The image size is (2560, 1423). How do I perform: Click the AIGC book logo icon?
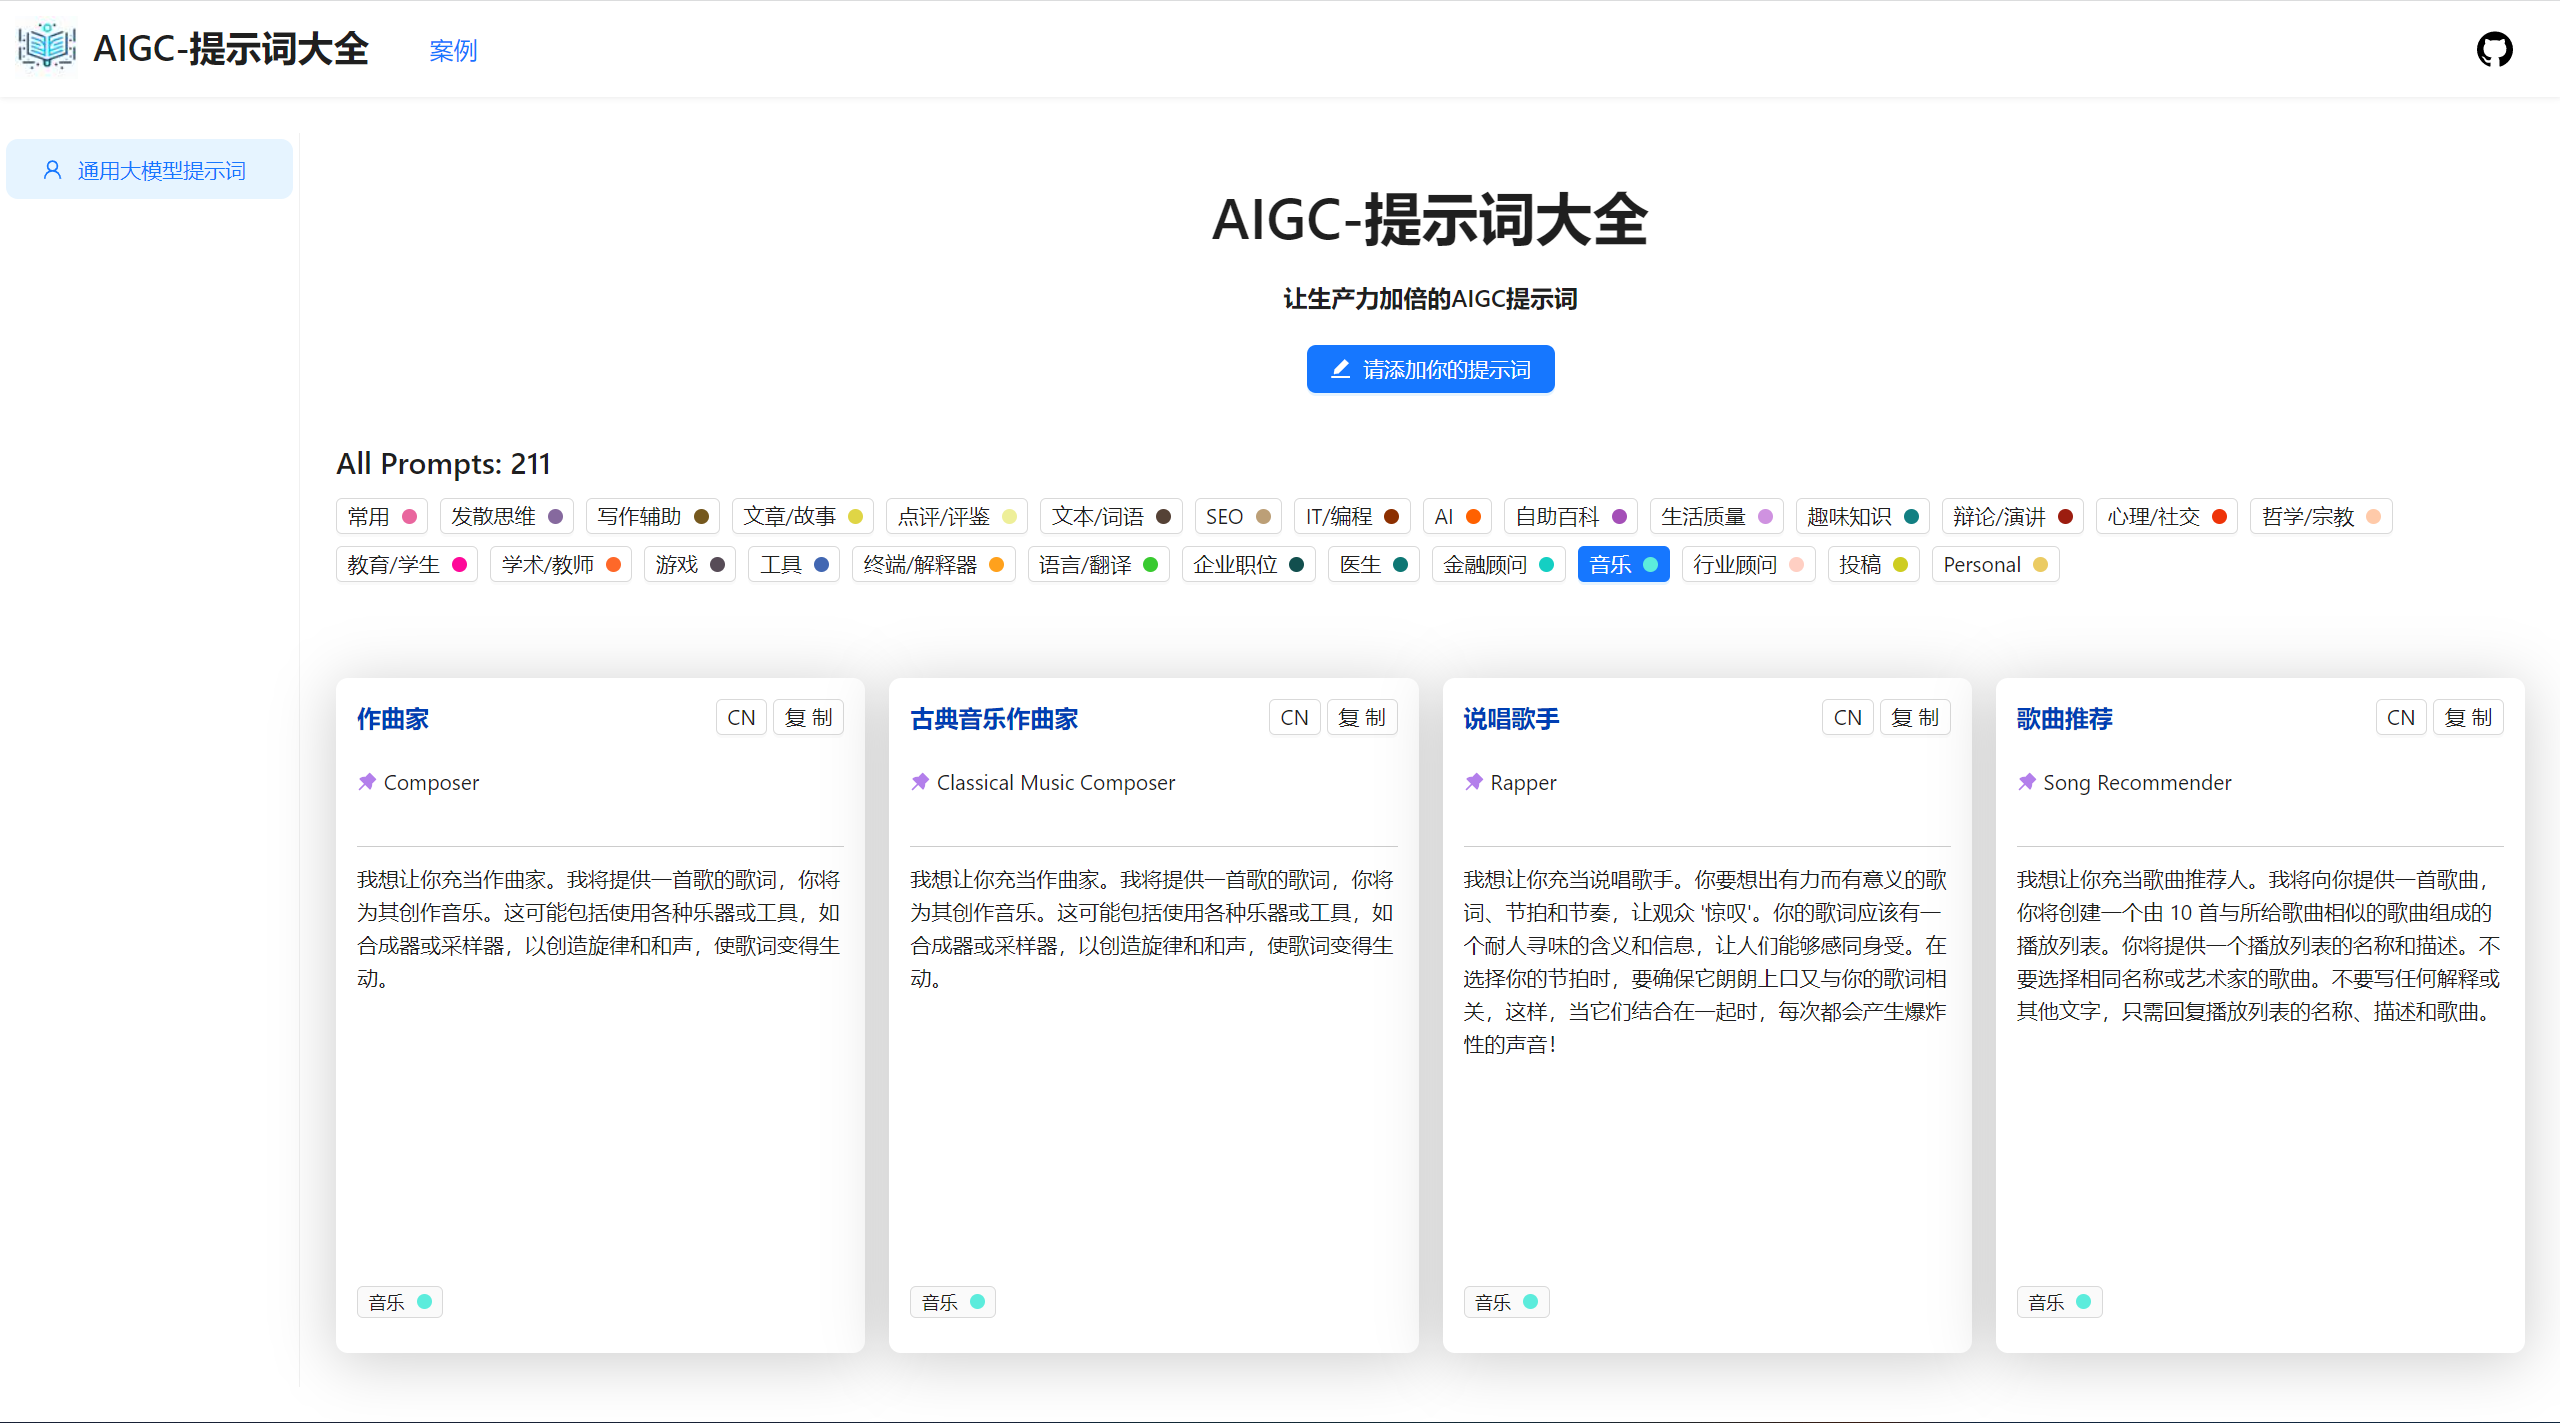(47, 47)
